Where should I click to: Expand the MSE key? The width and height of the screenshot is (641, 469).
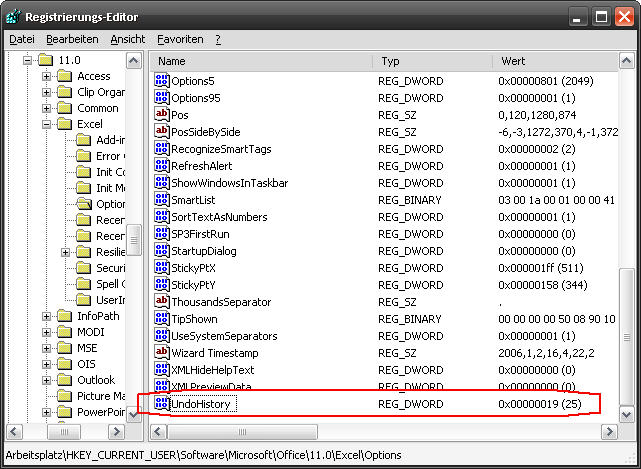click(46, 348)
